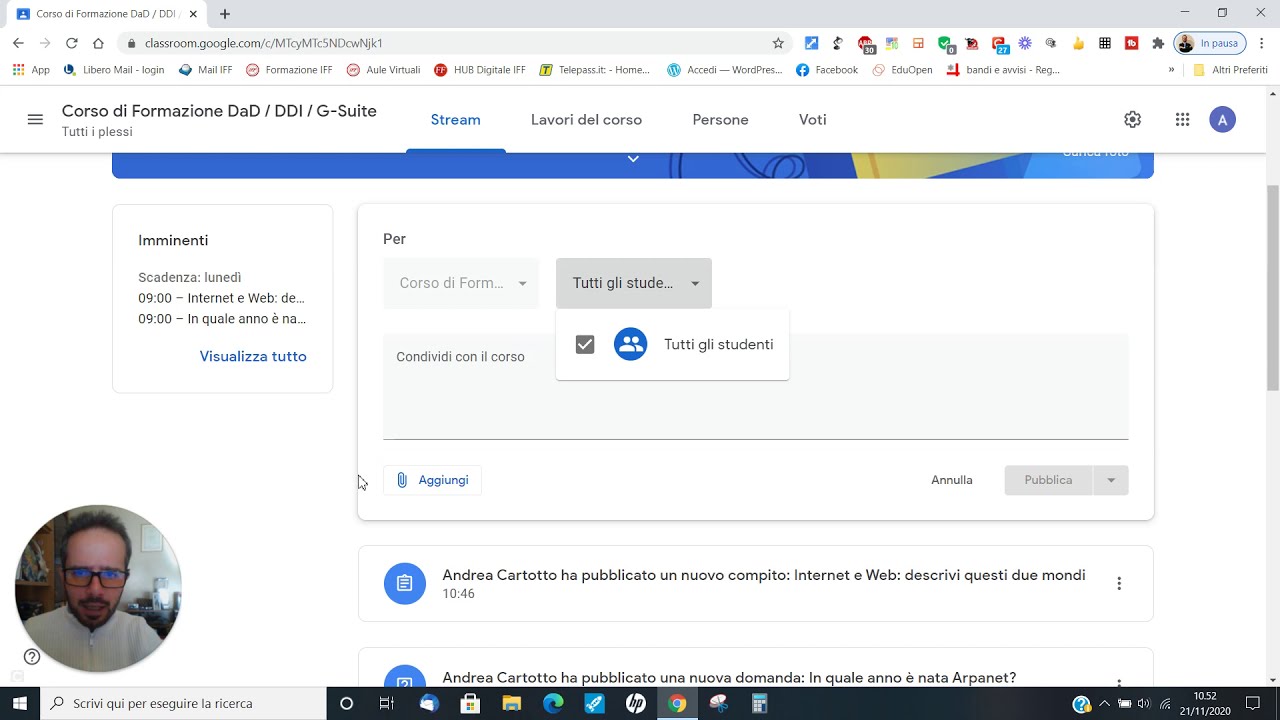Expand banner chevron below header
This screenshot has height=720, width=1280.
pos(633,159)
